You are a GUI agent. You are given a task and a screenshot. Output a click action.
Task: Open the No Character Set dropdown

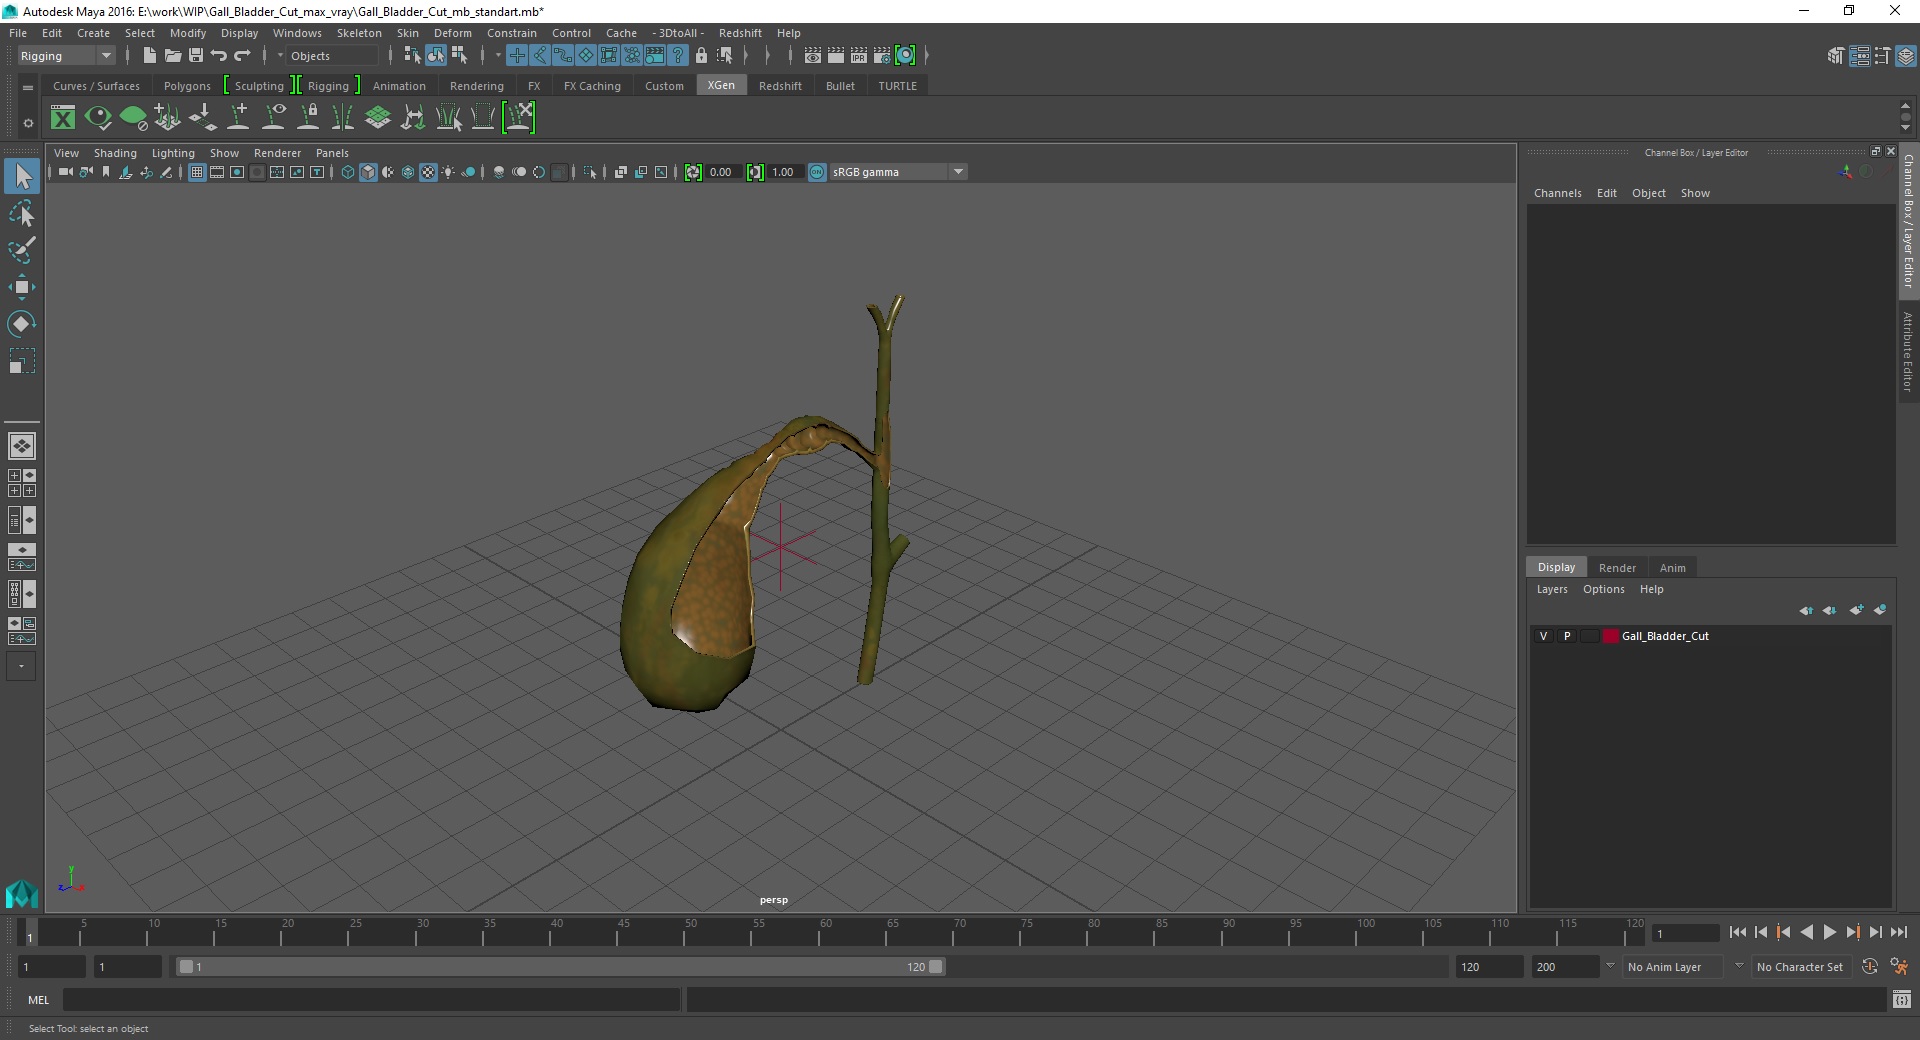[1801, 967]
